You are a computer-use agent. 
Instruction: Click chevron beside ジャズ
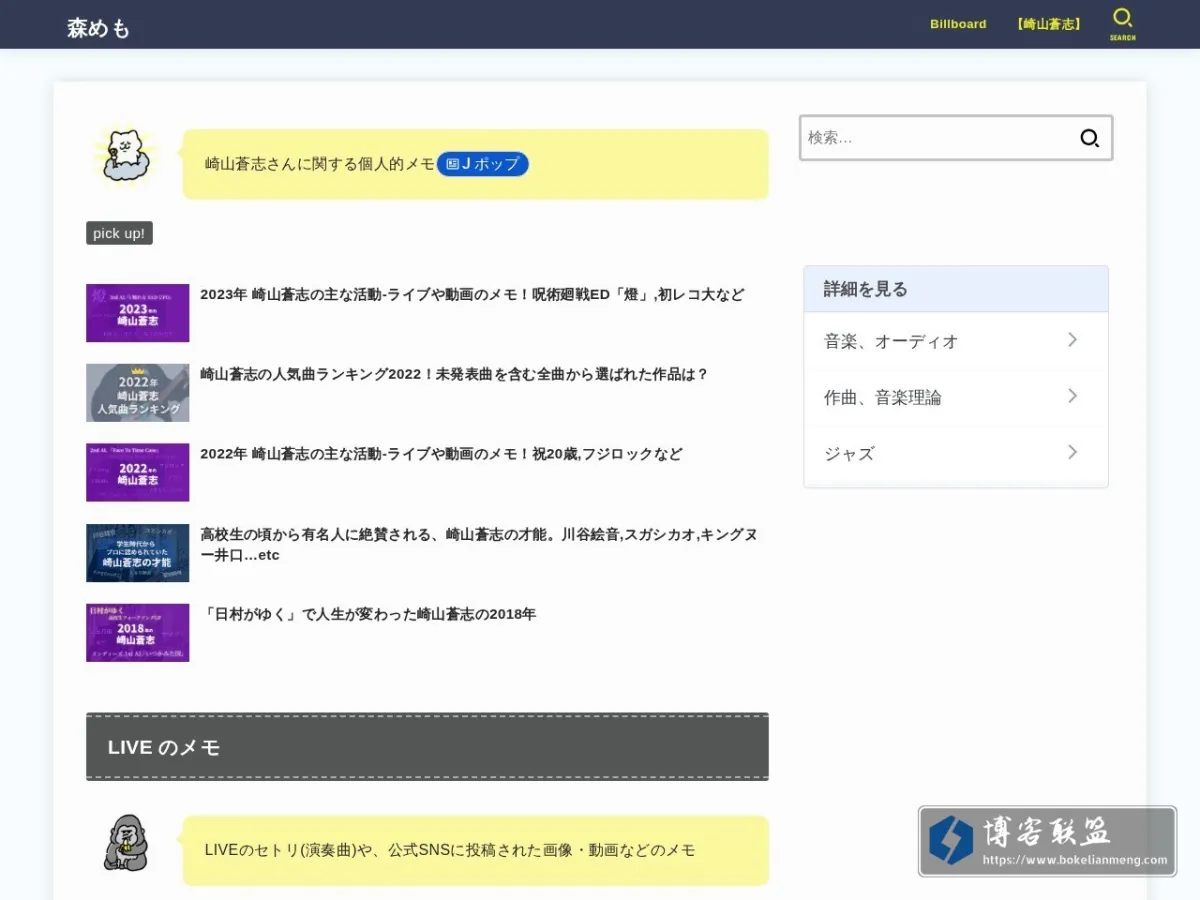pyautogui.click(x=1072, y=452)
